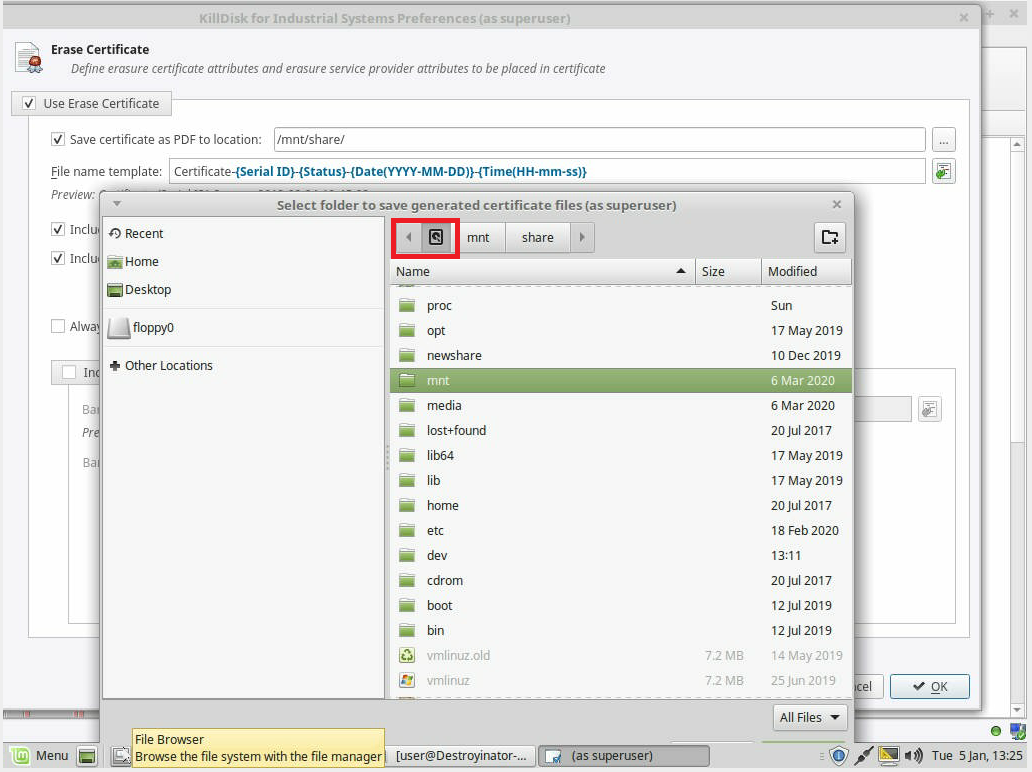Viewport: 1032px width, 772px height.
Task: Click the show desktop taskbar icon
Action: coord(87,756)
